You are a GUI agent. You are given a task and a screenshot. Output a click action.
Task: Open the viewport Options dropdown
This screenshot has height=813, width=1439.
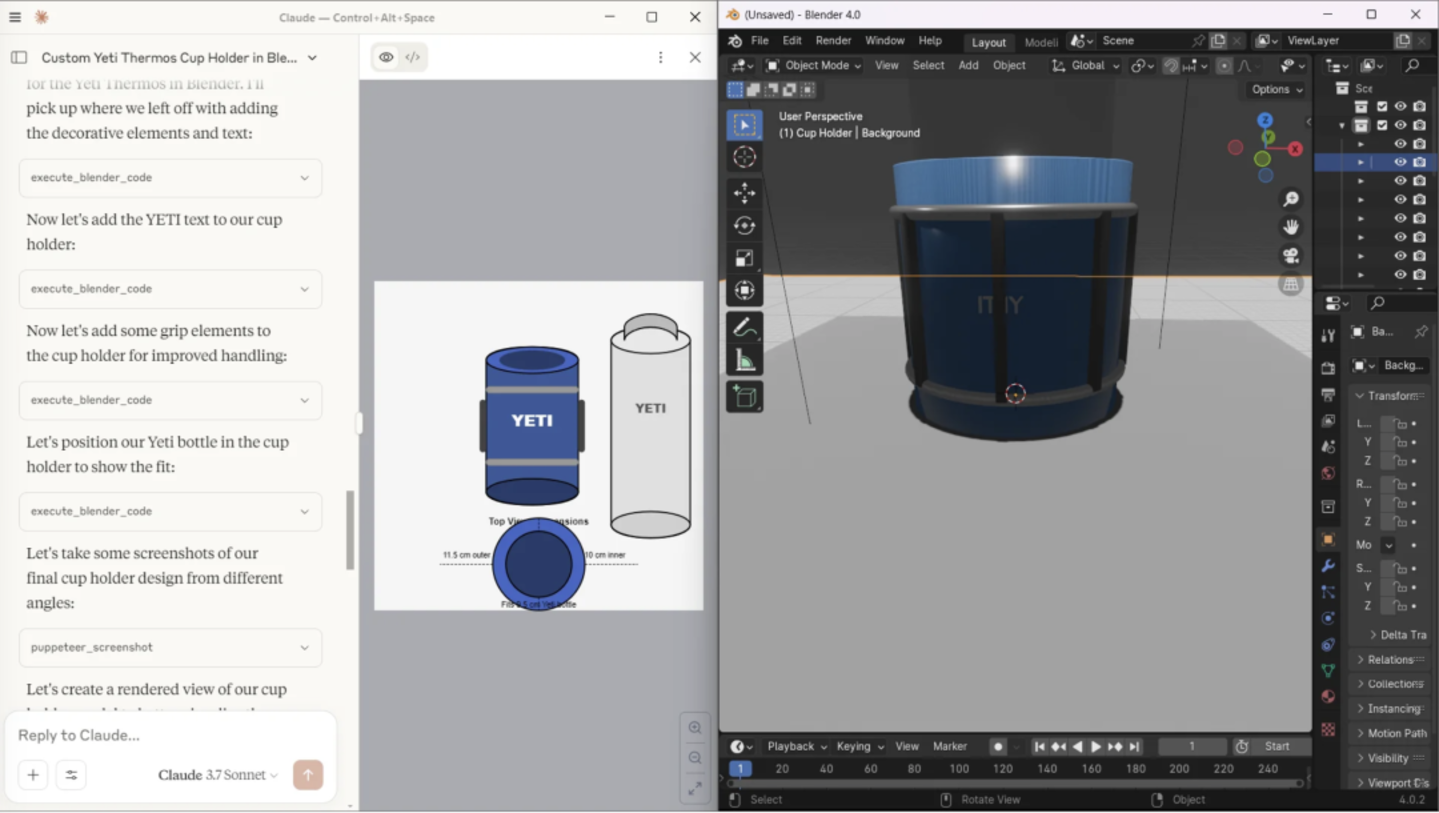tap(1277, 89)
